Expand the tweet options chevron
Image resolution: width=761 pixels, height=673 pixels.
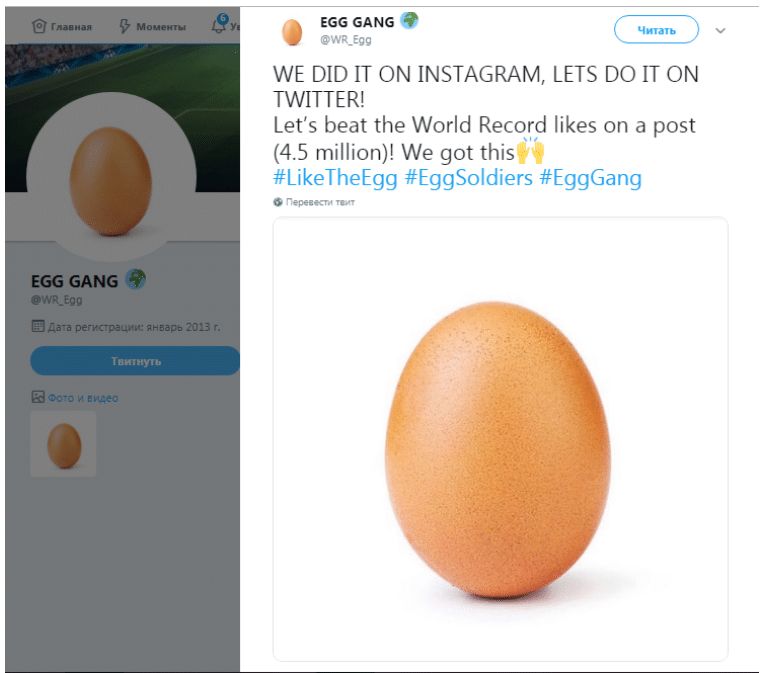coord(720,31)
